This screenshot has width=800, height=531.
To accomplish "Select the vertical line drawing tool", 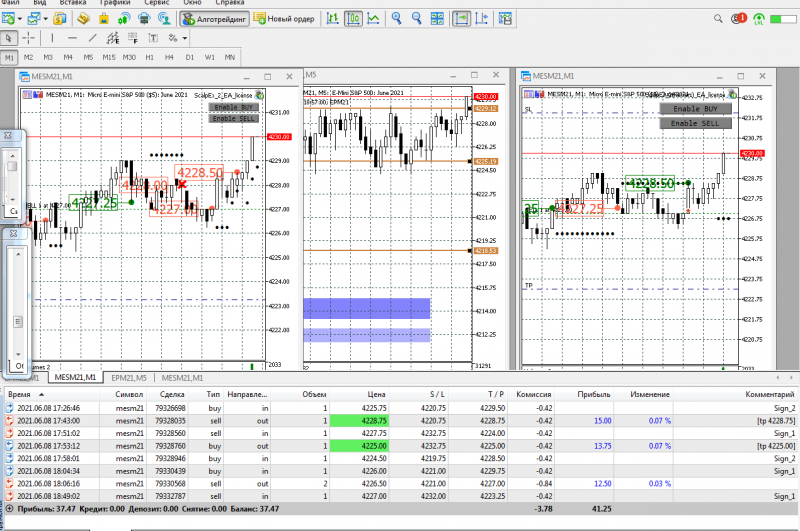I will tap(52, 38).
